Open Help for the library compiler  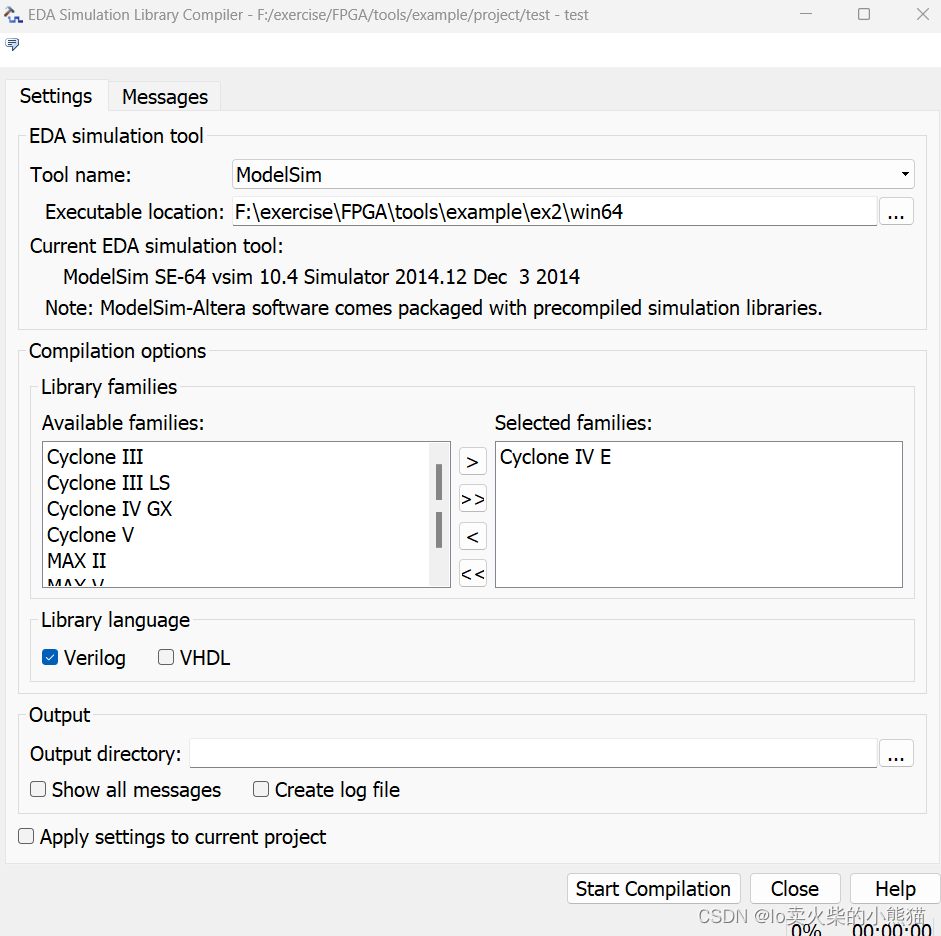894,889
